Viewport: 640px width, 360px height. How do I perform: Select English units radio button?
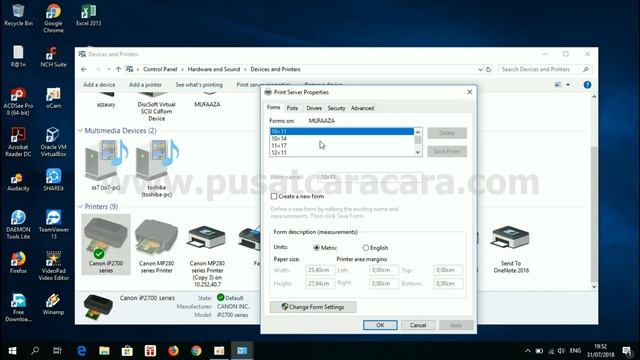(x=366, y=248)
